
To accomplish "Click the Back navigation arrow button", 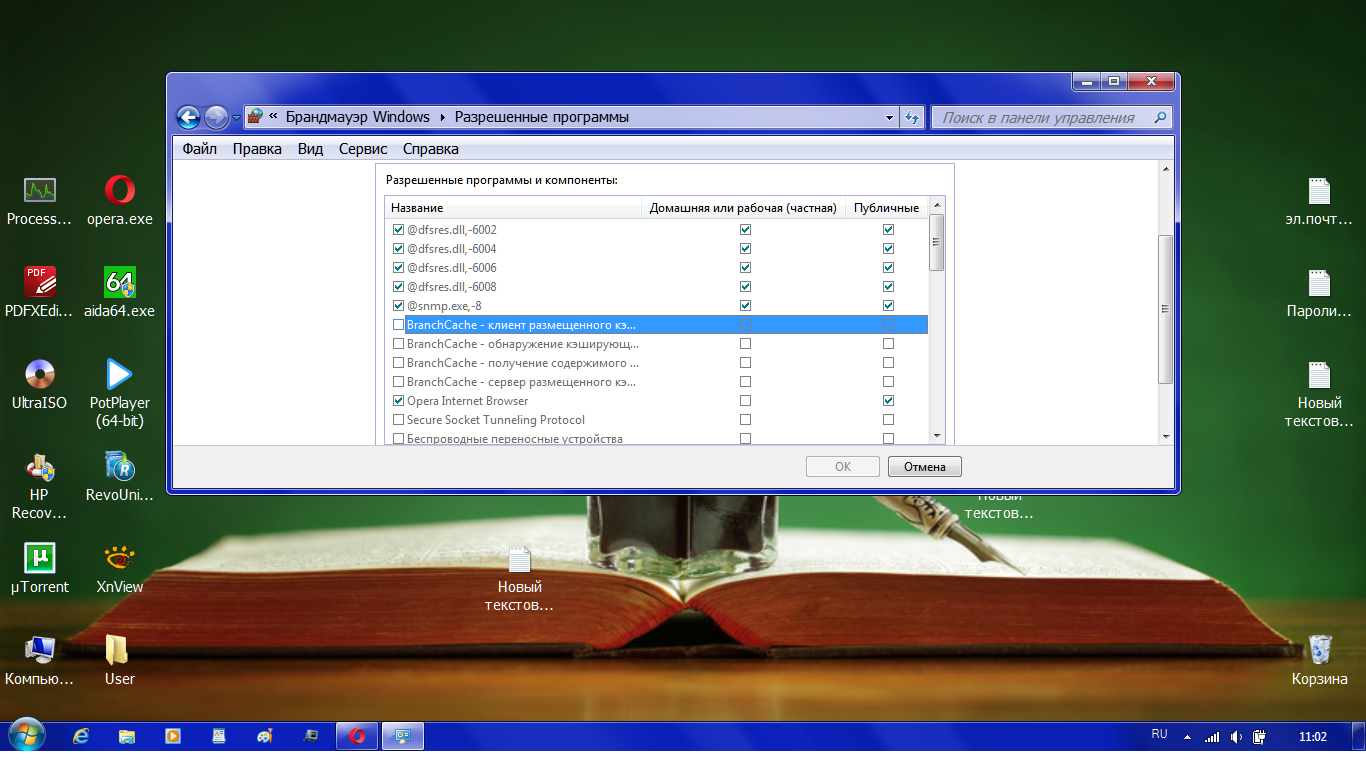I will tap(188, 117).
